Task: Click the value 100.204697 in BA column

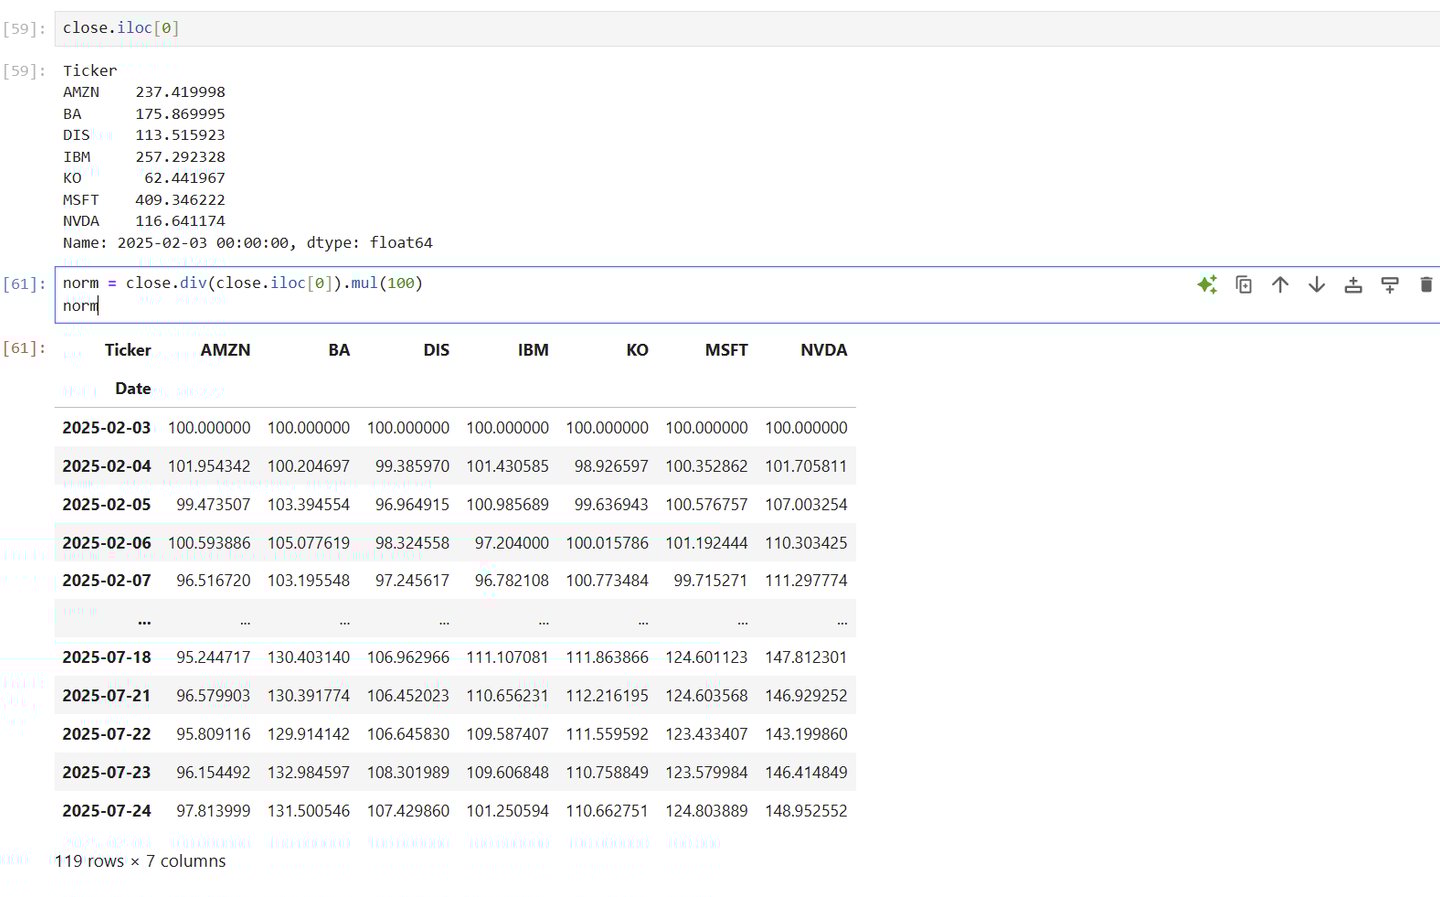Action: click(308, 466)
